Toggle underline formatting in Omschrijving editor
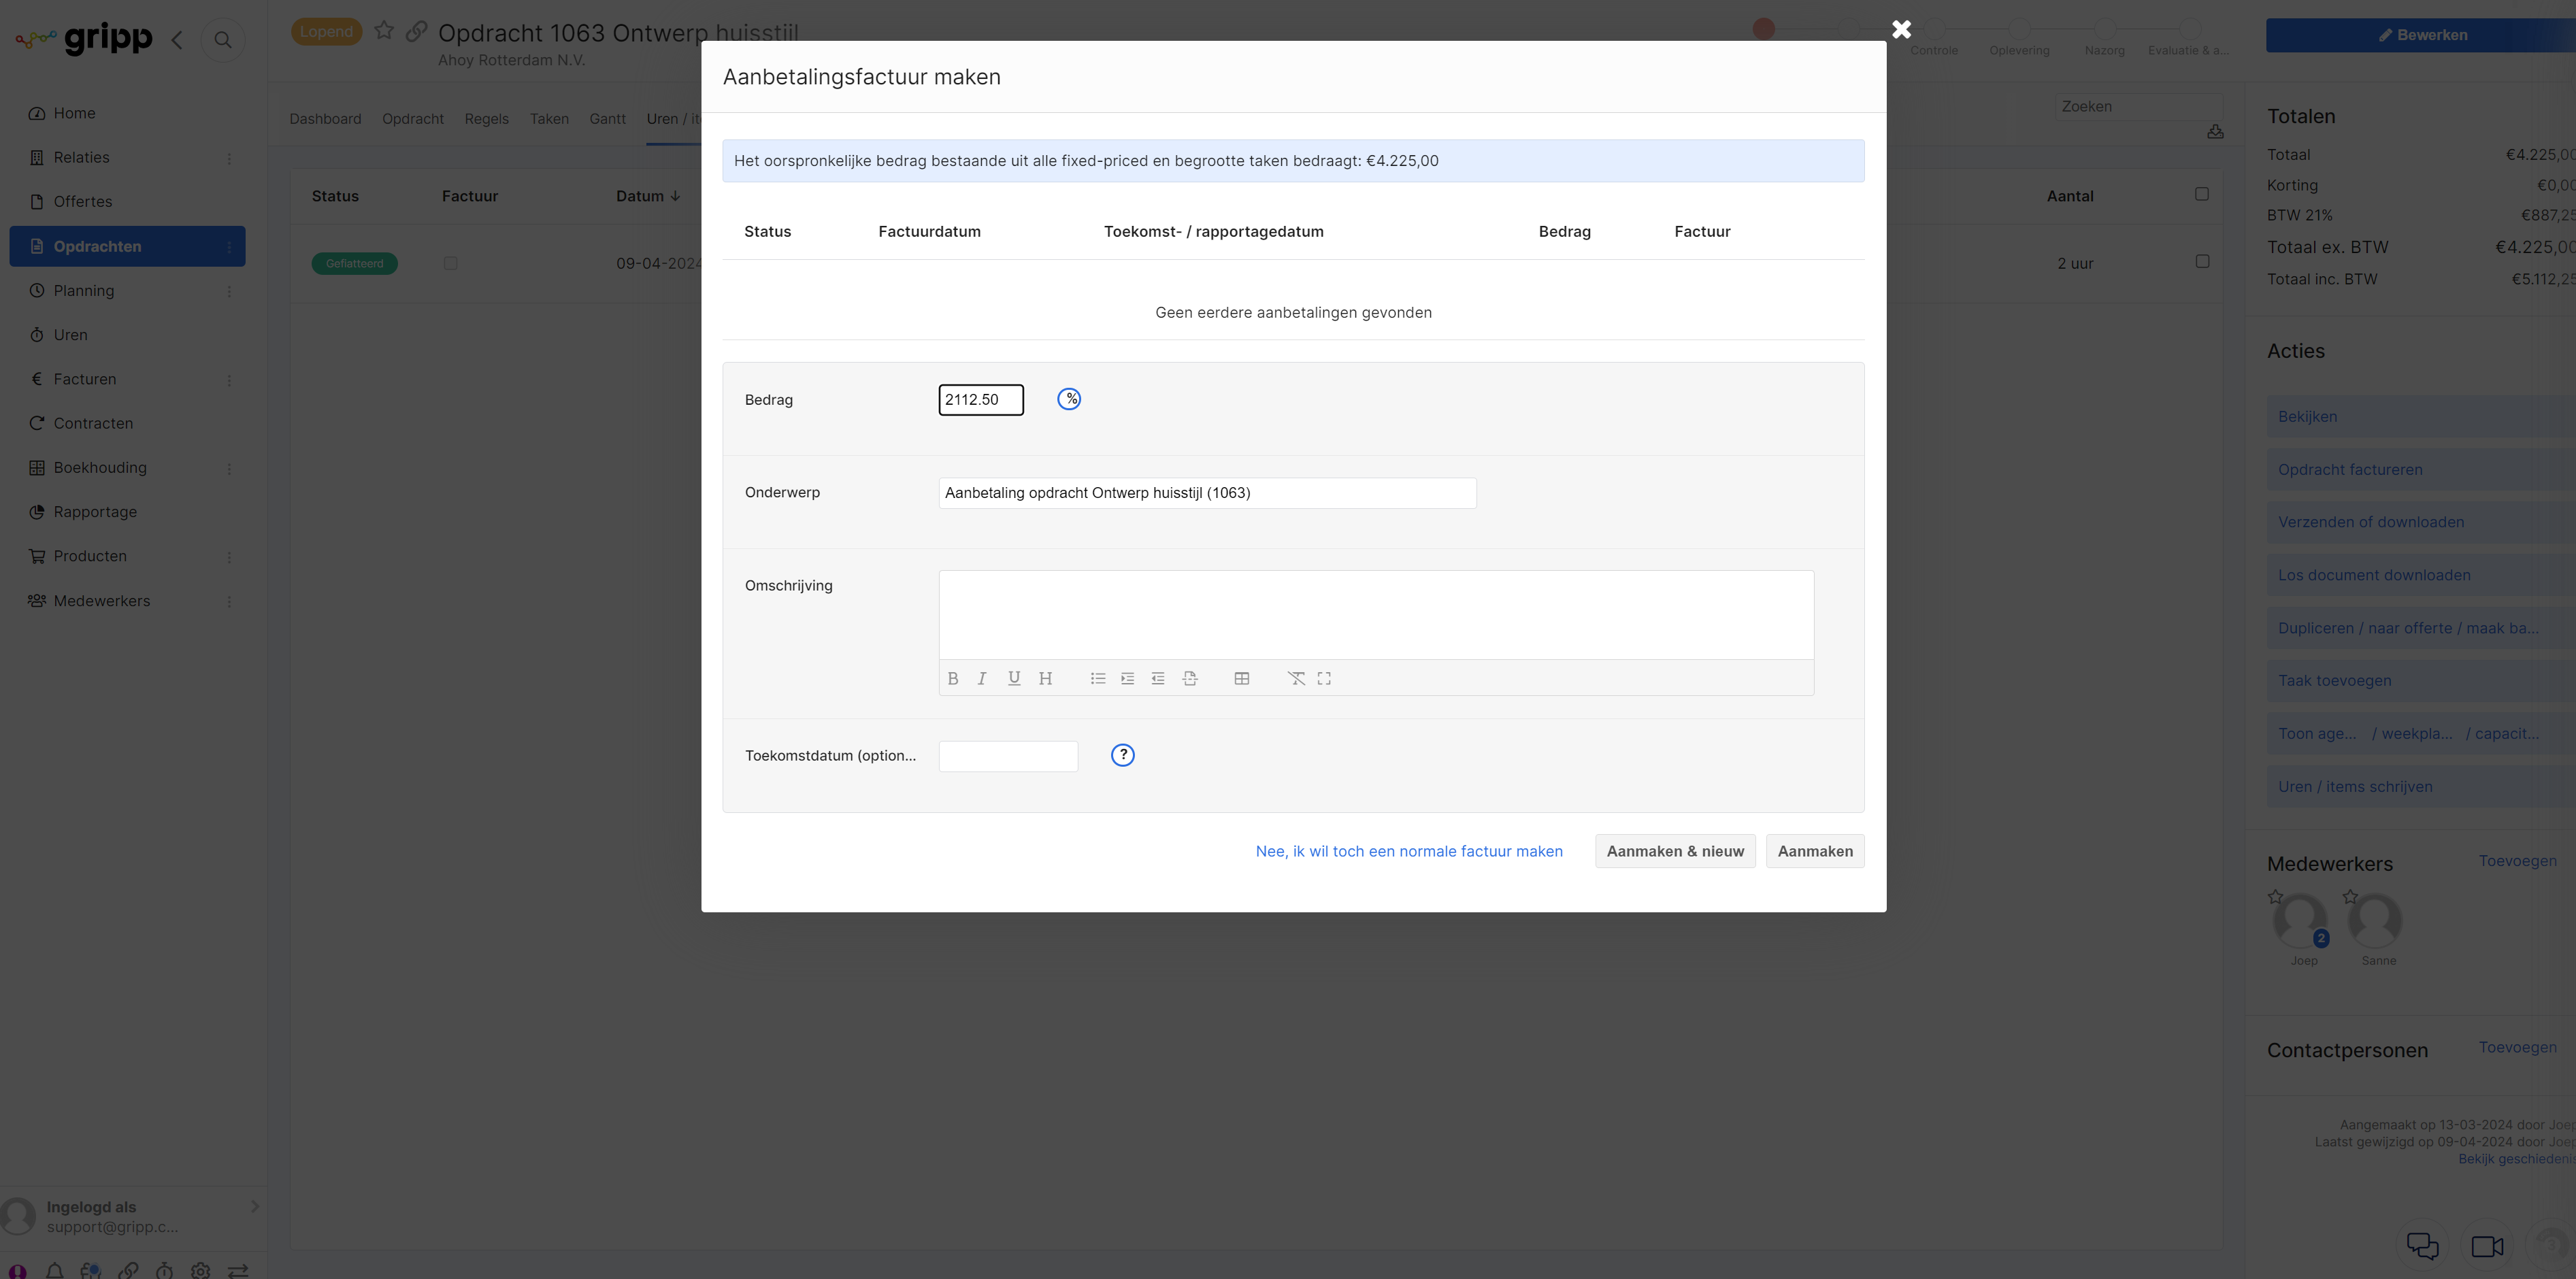The width and height of the screenshot is (2576, 1279). pos(1014,678)
